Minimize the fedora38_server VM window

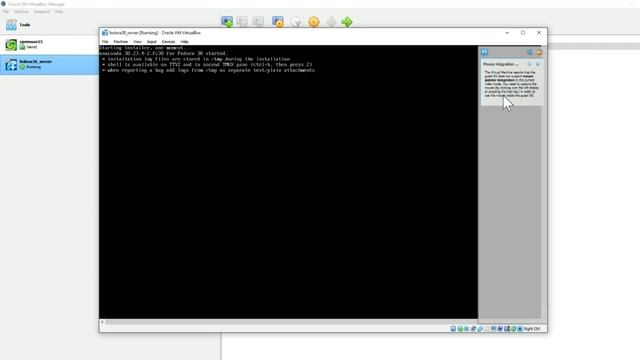[x=507, y=33]
